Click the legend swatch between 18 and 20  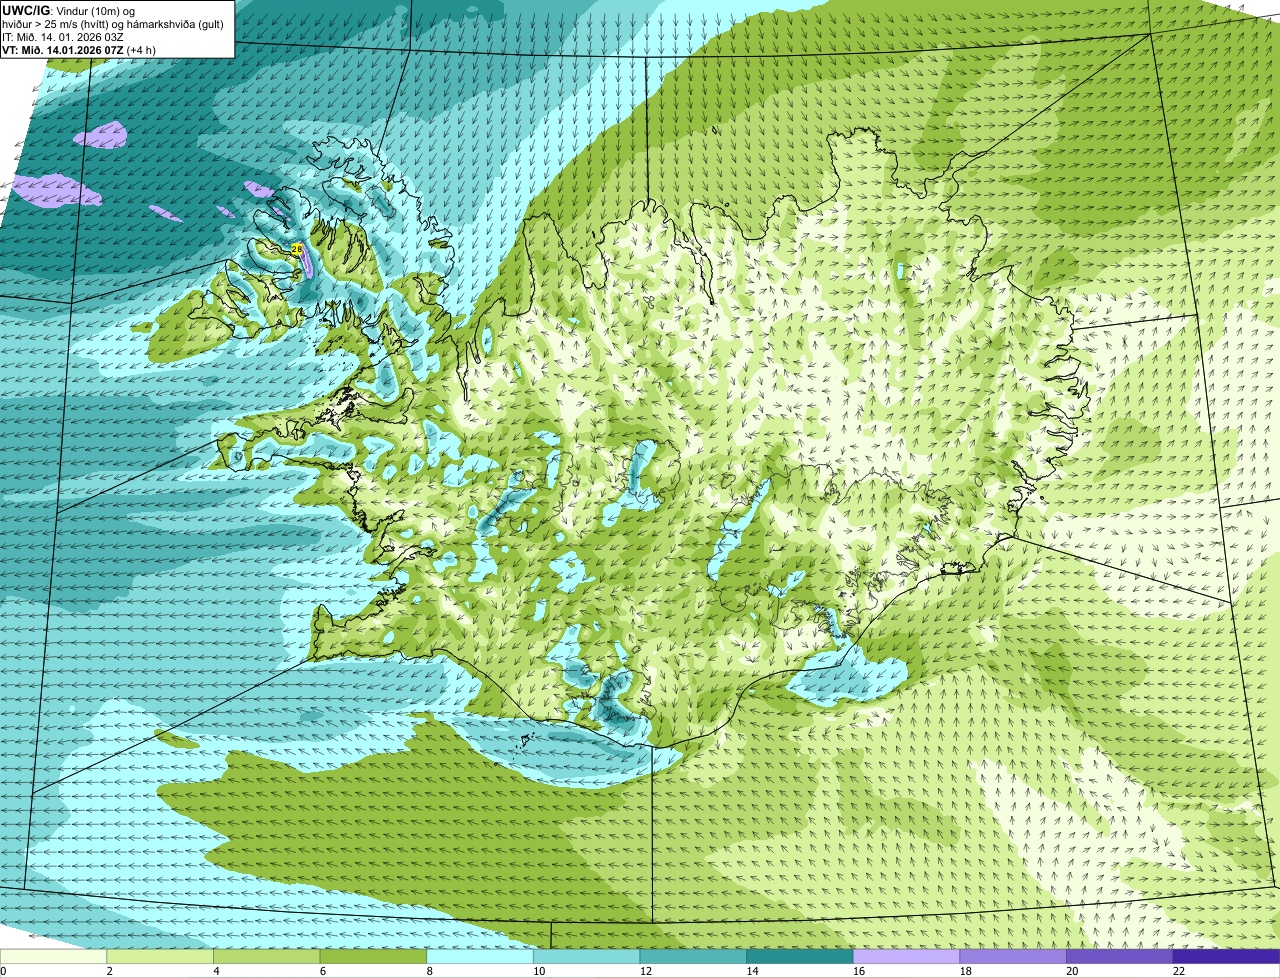(1013, 956)
